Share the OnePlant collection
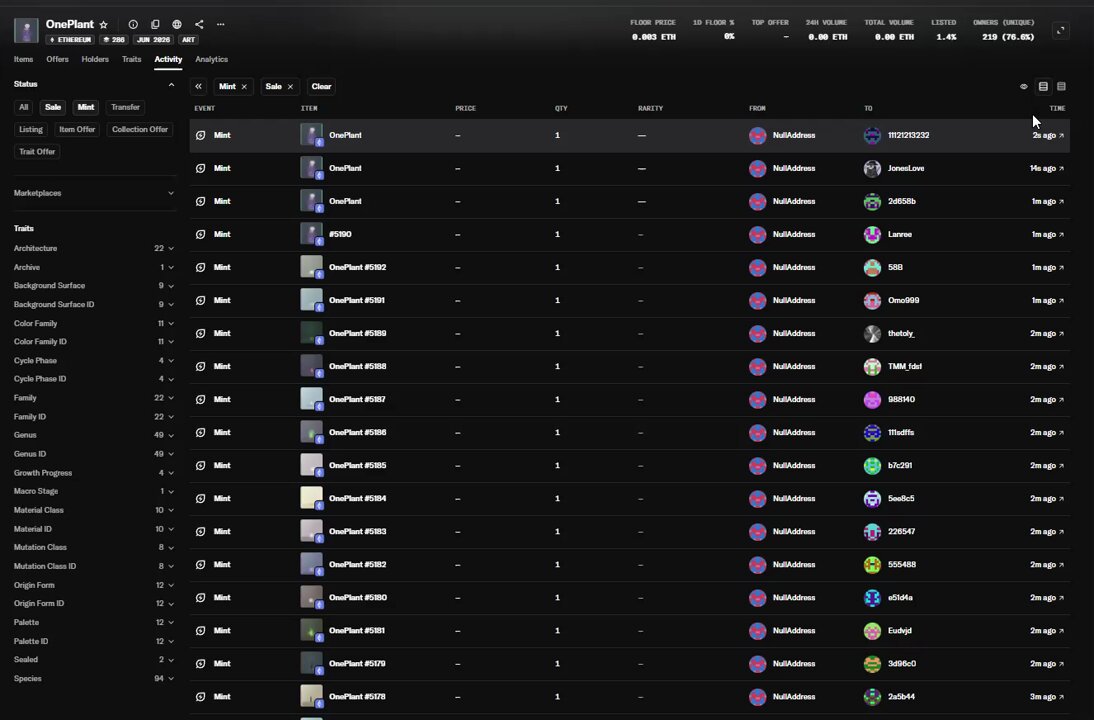1094x720 pixels. click(199, 24)
